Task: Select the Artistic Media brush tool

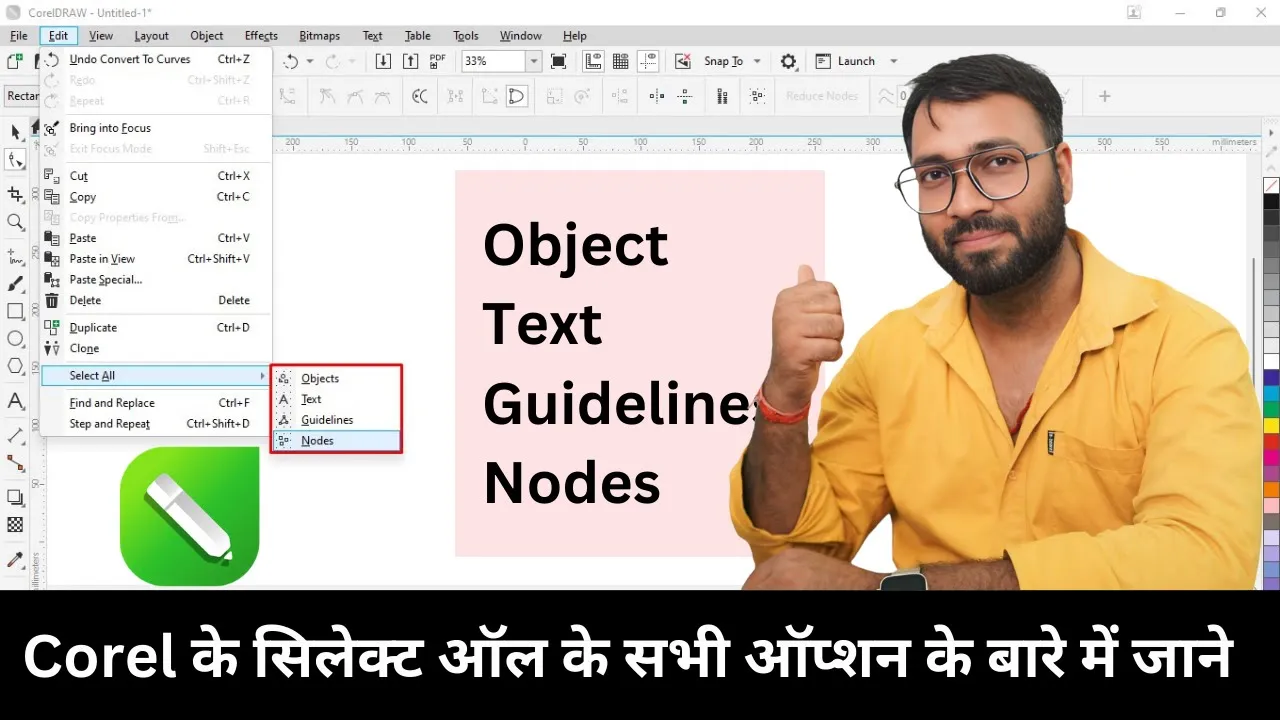Action: click(x=15, y=284)
